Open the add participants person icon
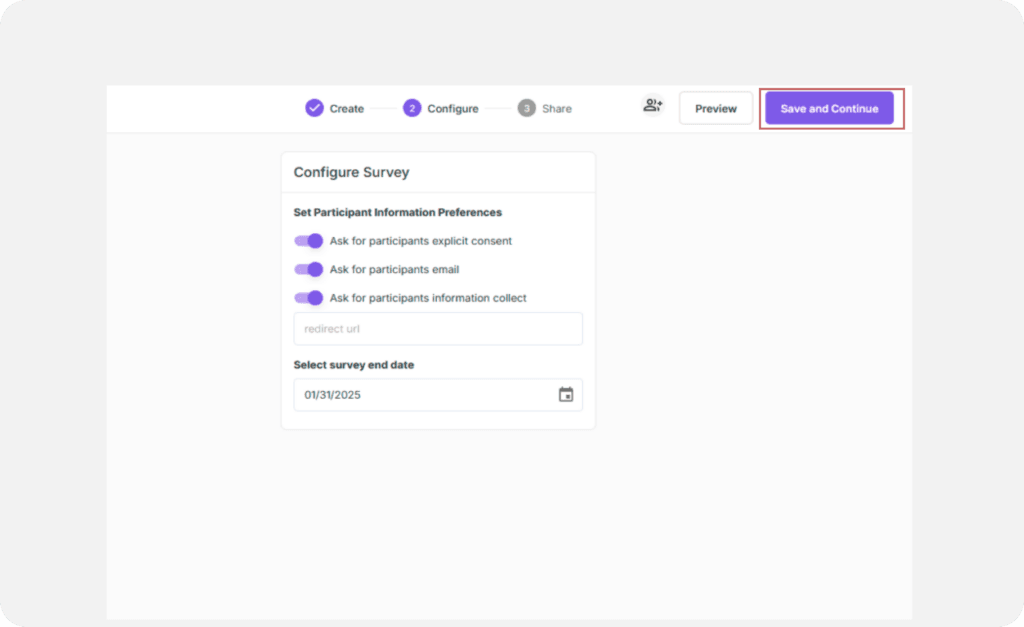 [x=653, y=106]
